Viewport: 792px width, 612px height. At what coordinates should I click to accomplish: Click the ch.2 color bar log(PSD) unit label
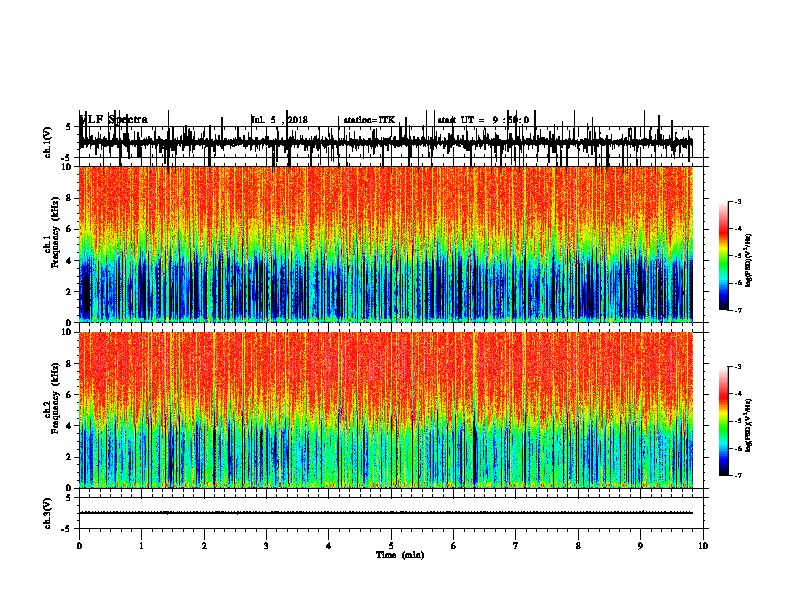[x=748, y=425]
